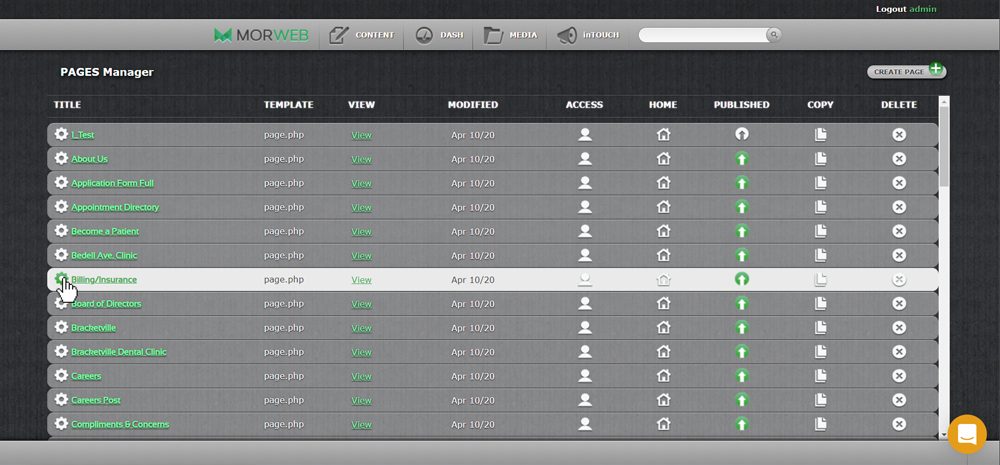
Task: Open the Board of Directors title link
Action: [106, 304]
